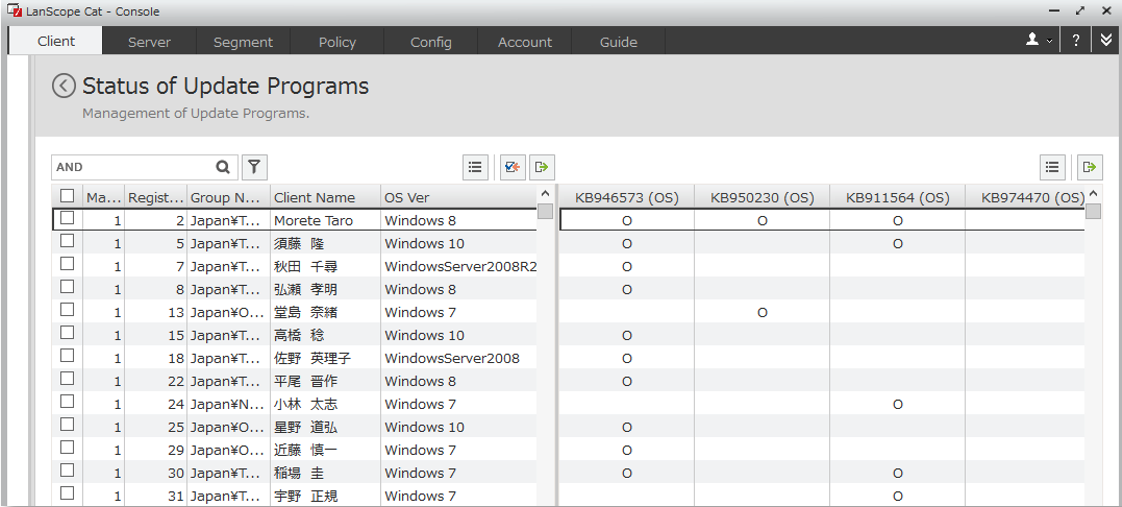Open the filter funnel icon
This screenshot has width=1122, height=507.
coord(255,167)
